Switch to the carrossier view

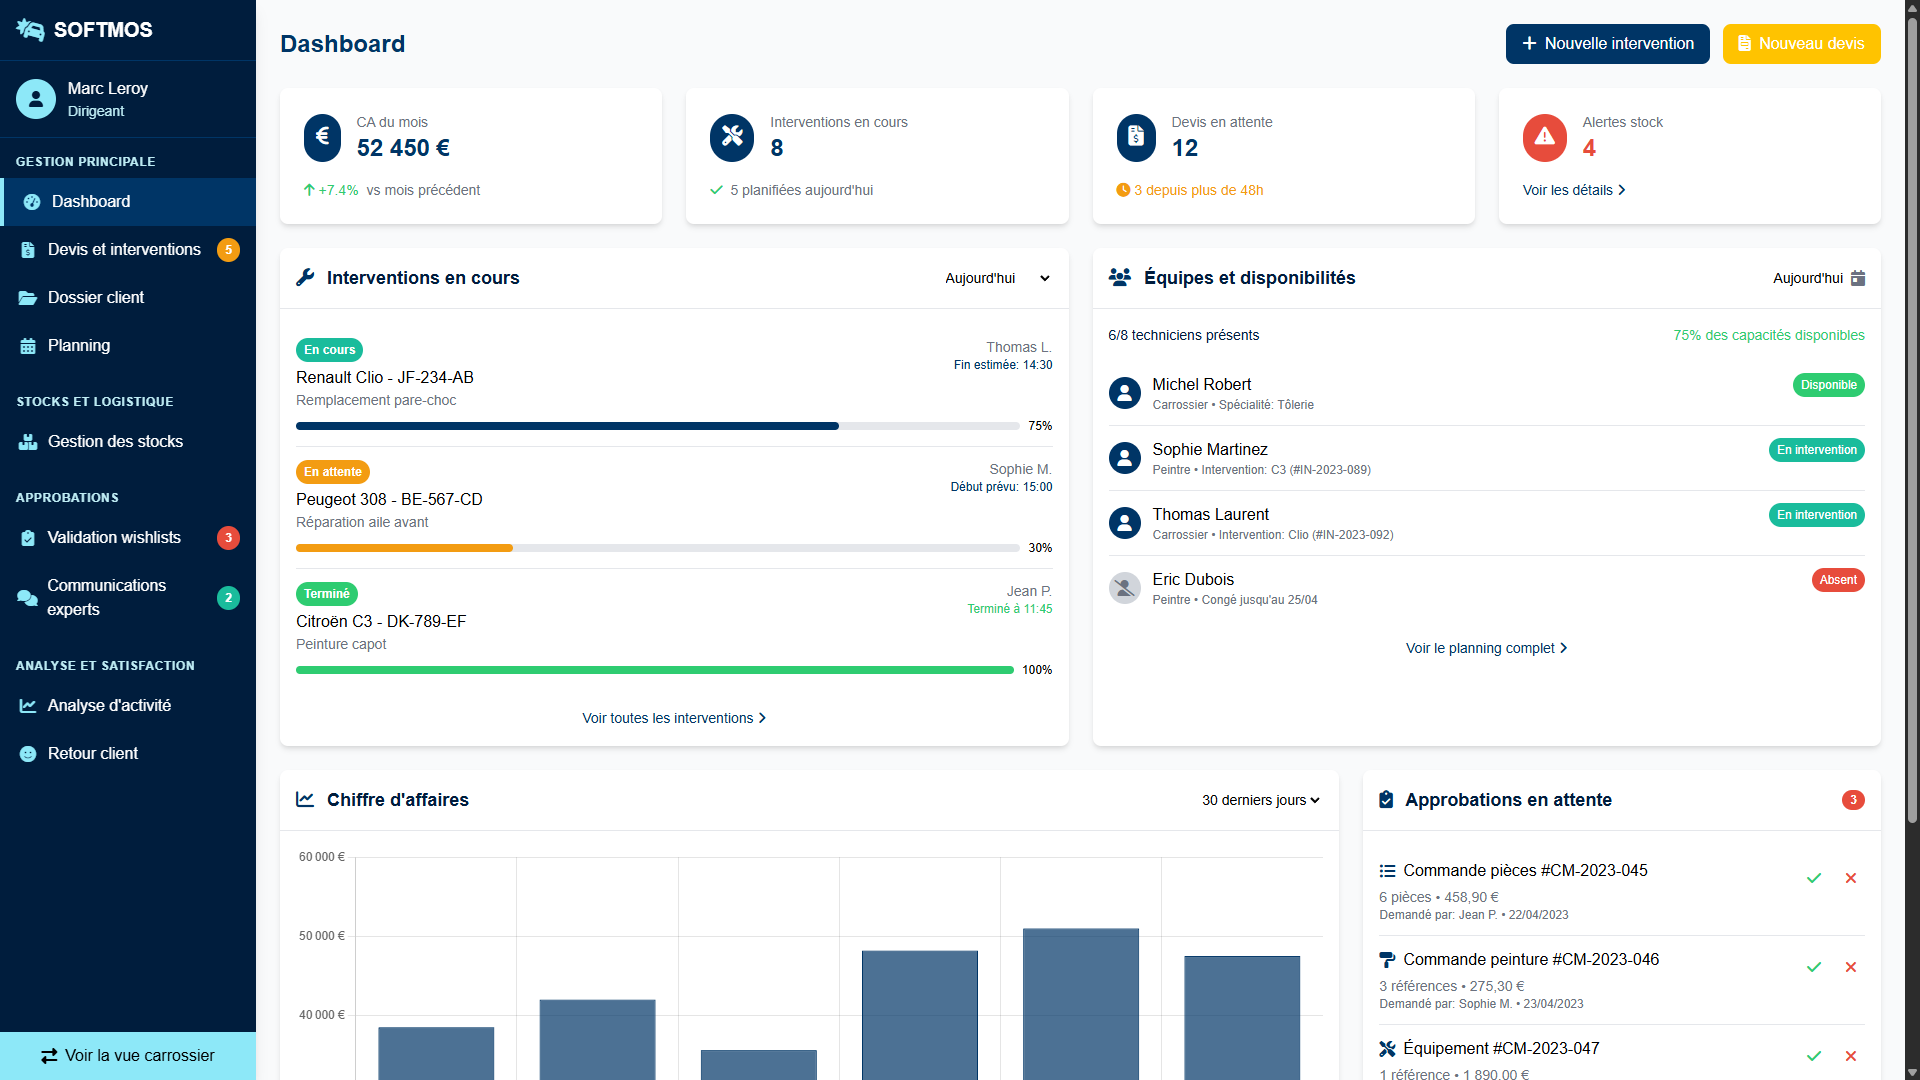point(128,1056)
